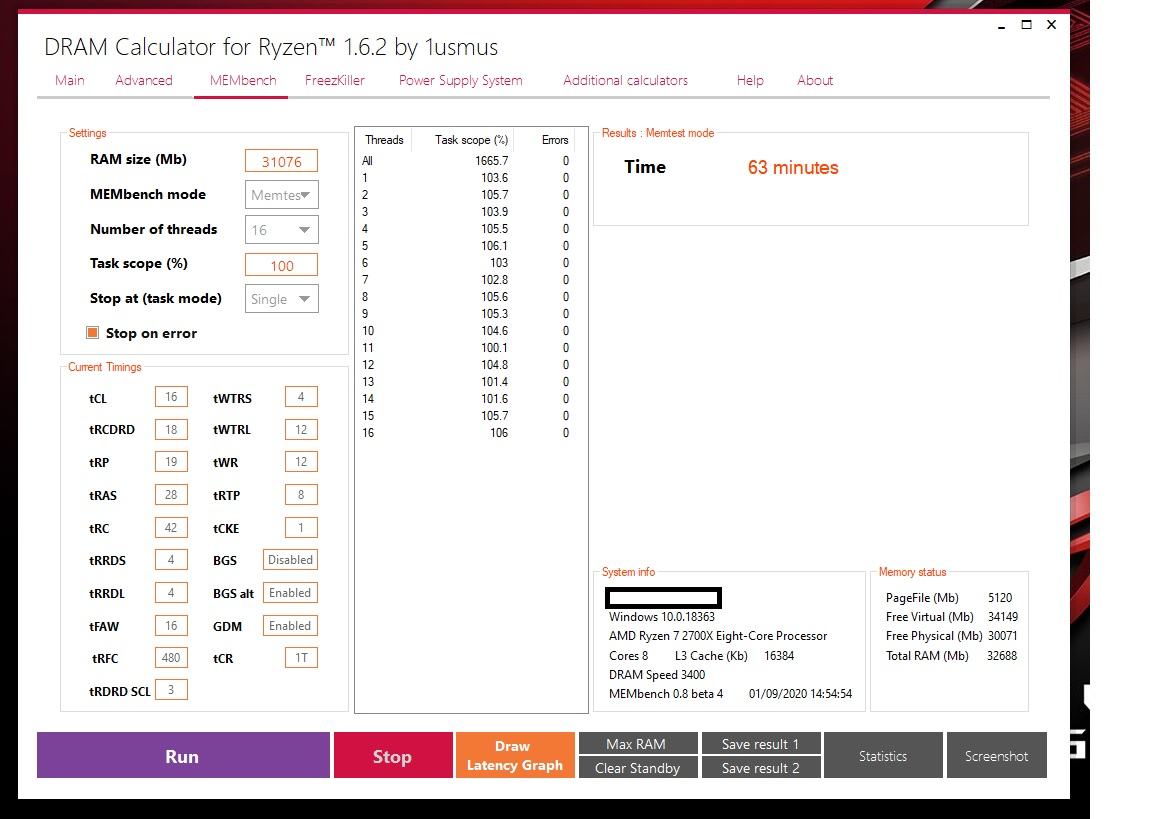Click the tFAW value box

(171, 626)
